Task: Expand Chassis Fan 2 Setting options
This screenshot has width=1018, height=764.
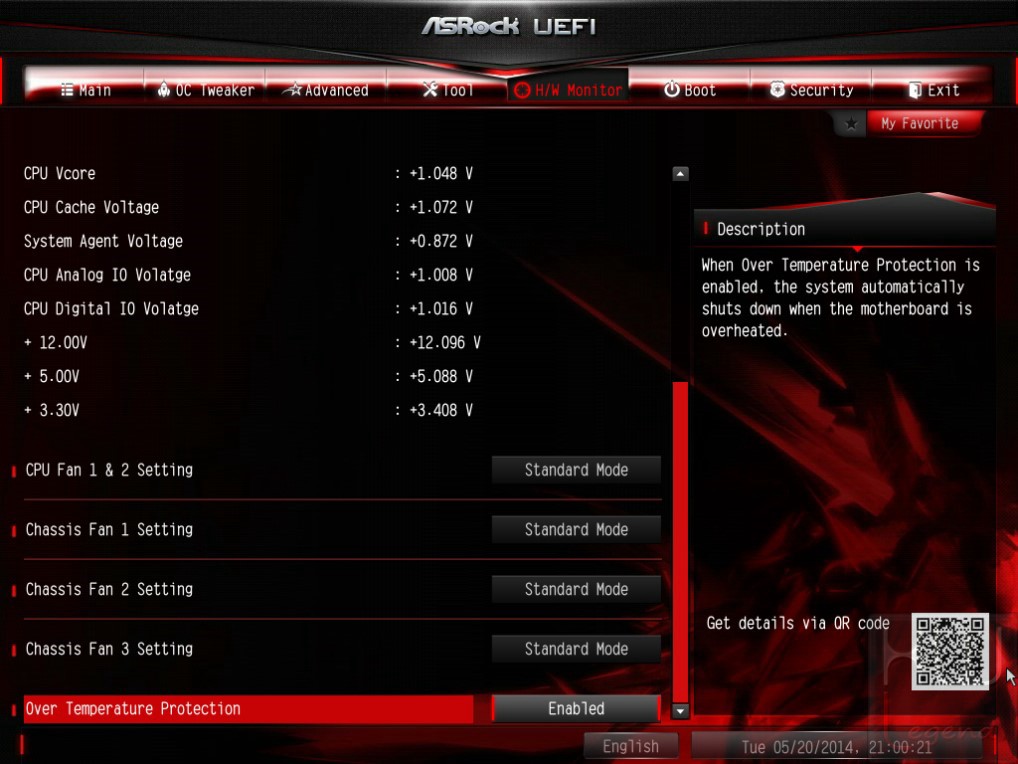Action: [x=576, y=589]
